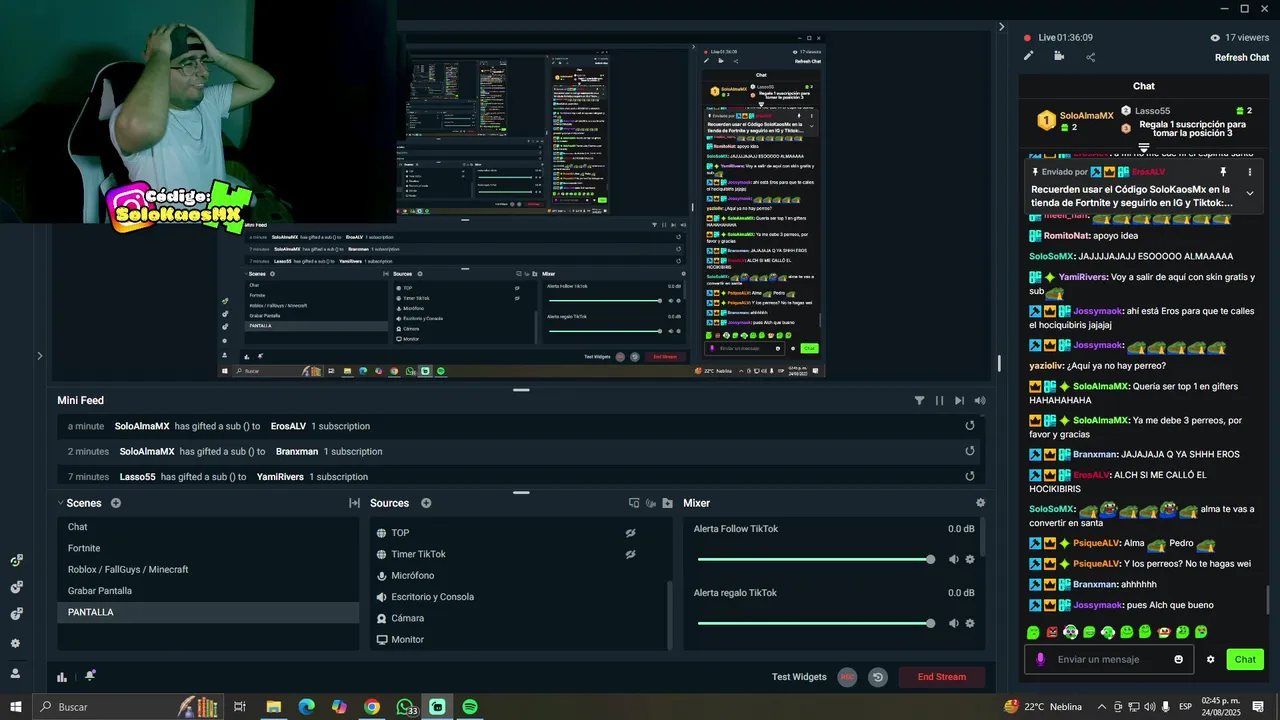Adjust Alerta regalo TikTok volume slider
This screenshot has height=720, width=1280.
coord(816,623)
